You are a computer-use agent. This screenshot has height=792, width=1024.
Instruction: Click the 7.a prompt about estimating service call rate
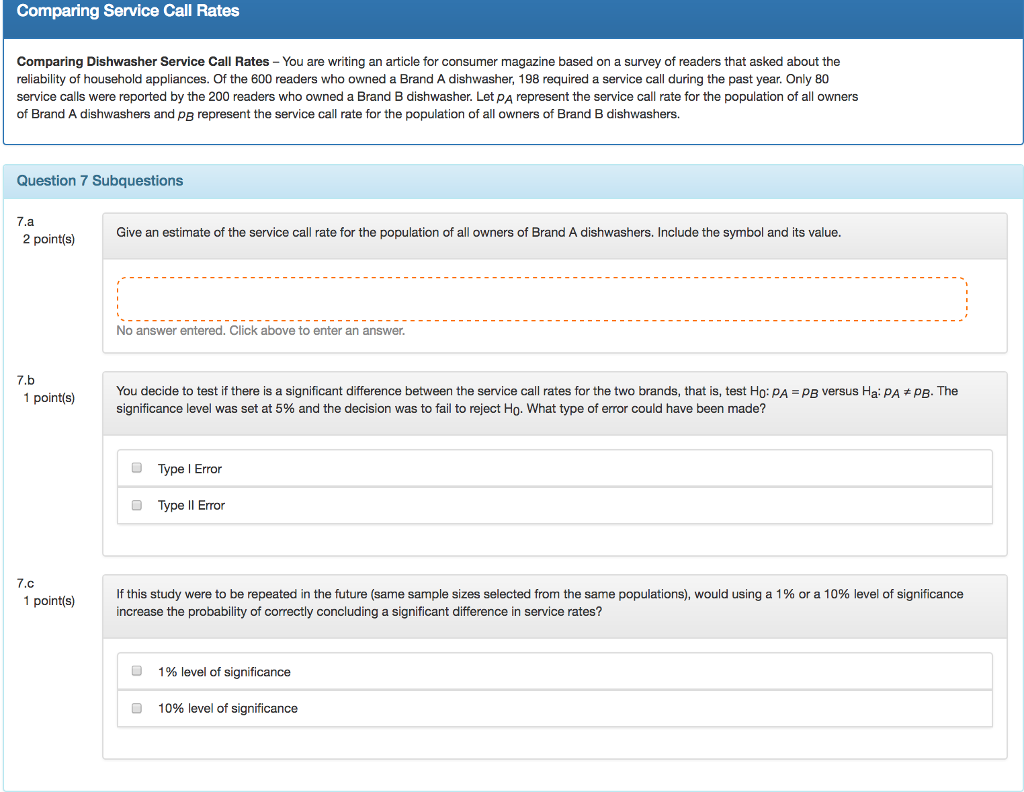(478, 233)
